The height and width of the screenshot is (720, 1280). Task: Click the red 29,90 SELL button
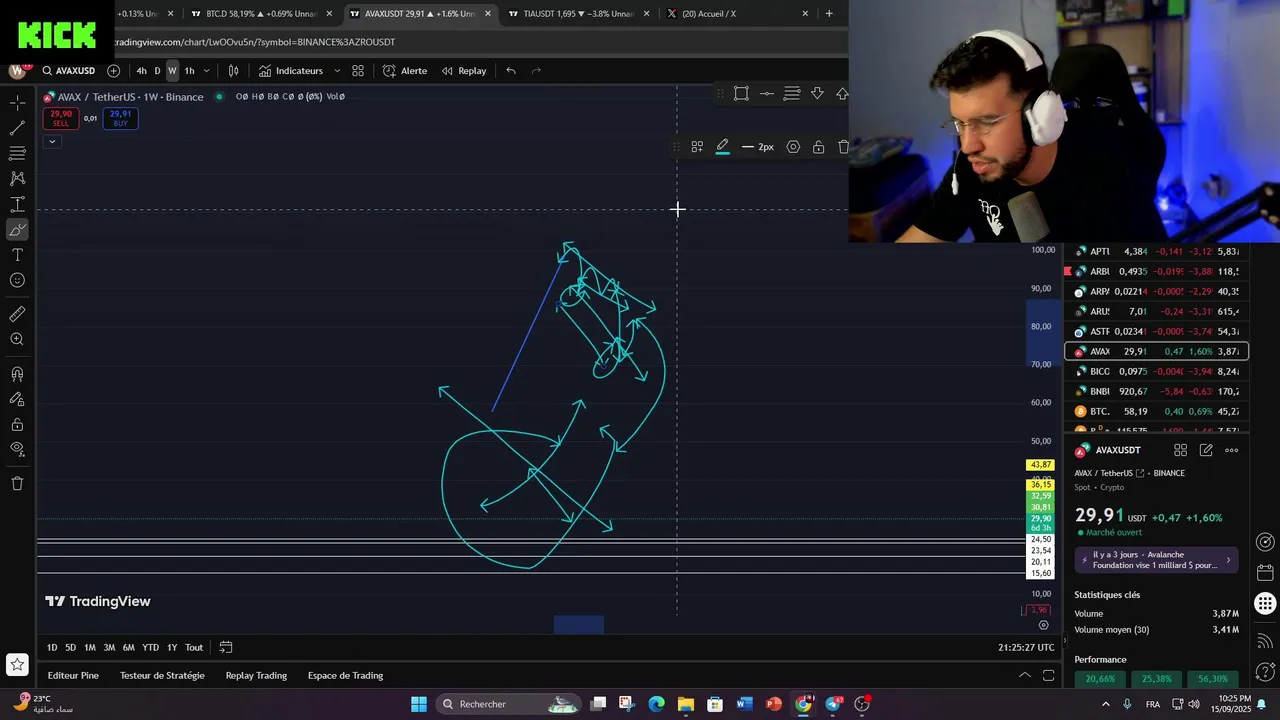click(61, 118)
